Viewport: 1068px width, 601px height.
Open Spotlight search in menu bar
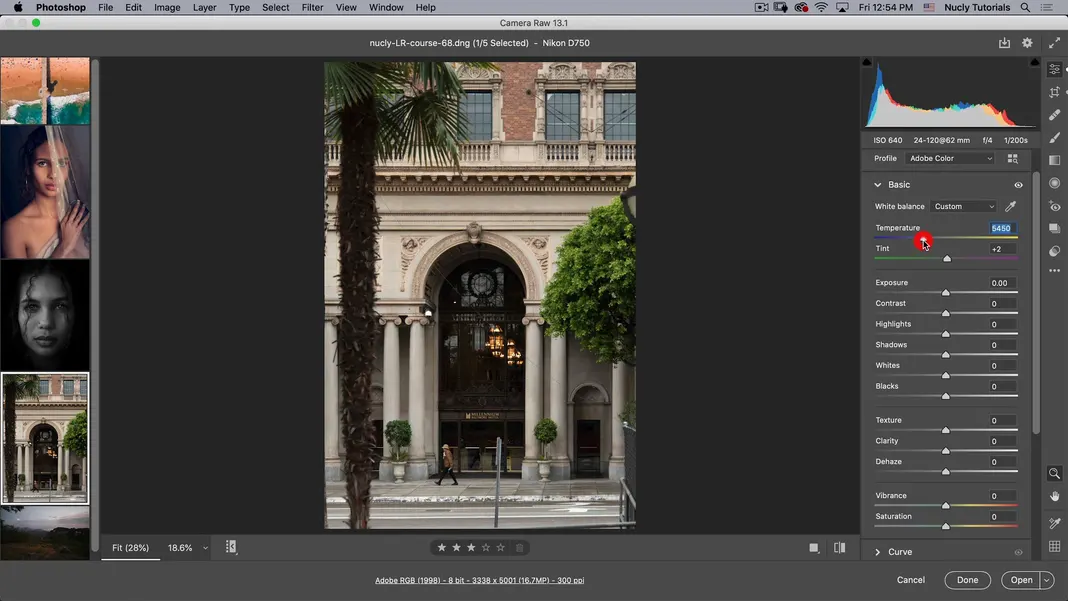pos(1025,7)
